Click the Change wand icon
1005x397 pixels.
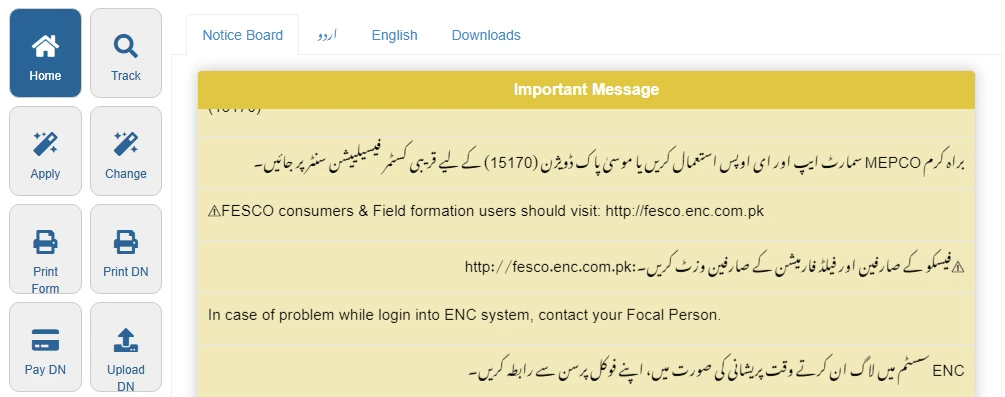[x=126, y=144]
